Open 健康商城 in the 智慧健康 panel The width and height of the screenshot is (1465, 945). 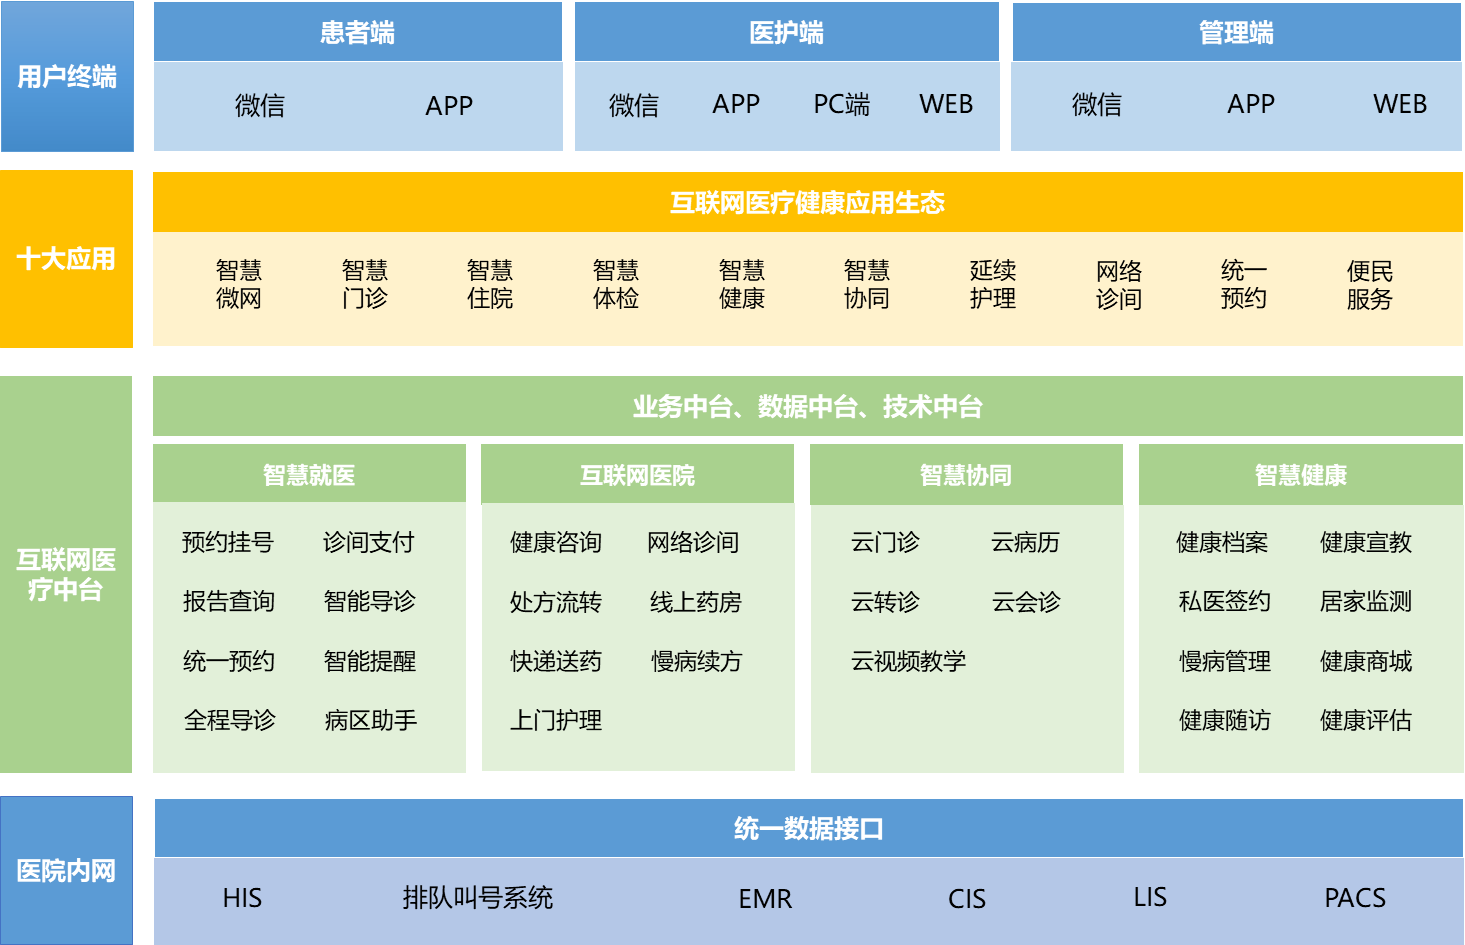tap(1366, 661)
